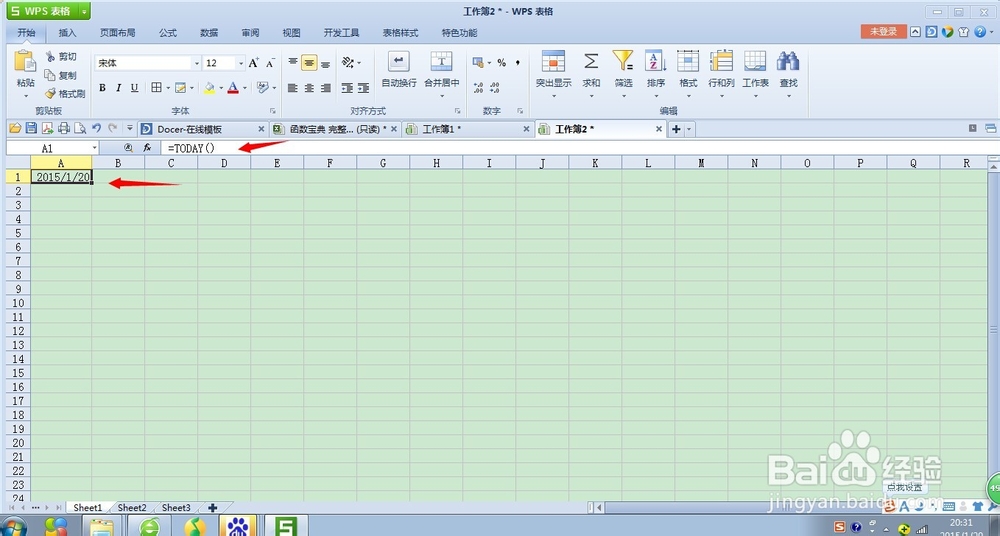Copy with the 复制 icon
Image resolution: width=1000 pixels, height=536 pixels.
click(50, 75)
